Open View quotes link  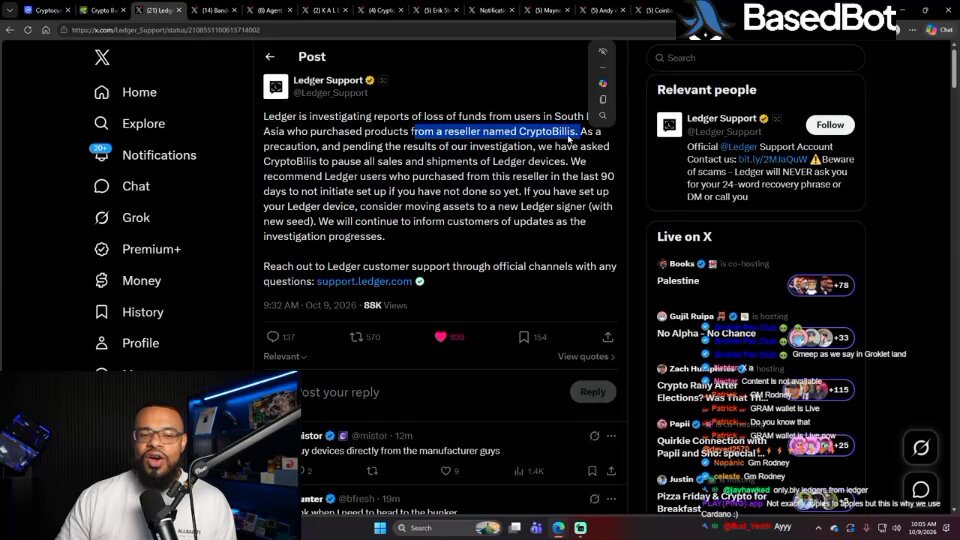point(586,356)
